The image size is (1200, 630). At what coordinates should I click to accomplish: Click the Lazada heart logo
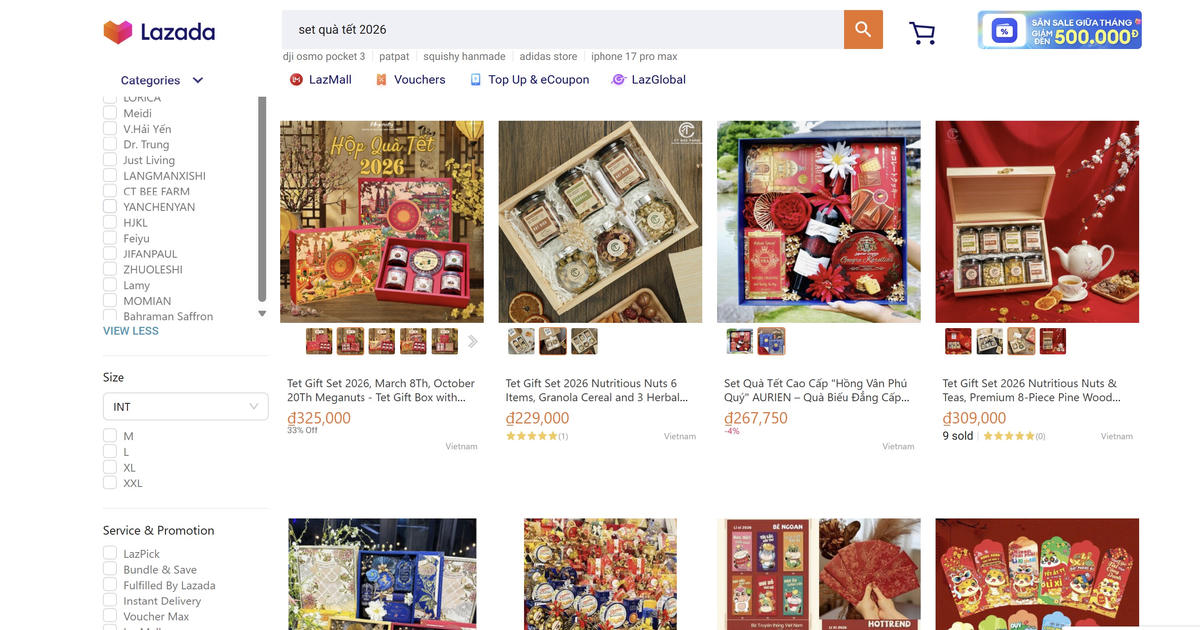[118, 31]
